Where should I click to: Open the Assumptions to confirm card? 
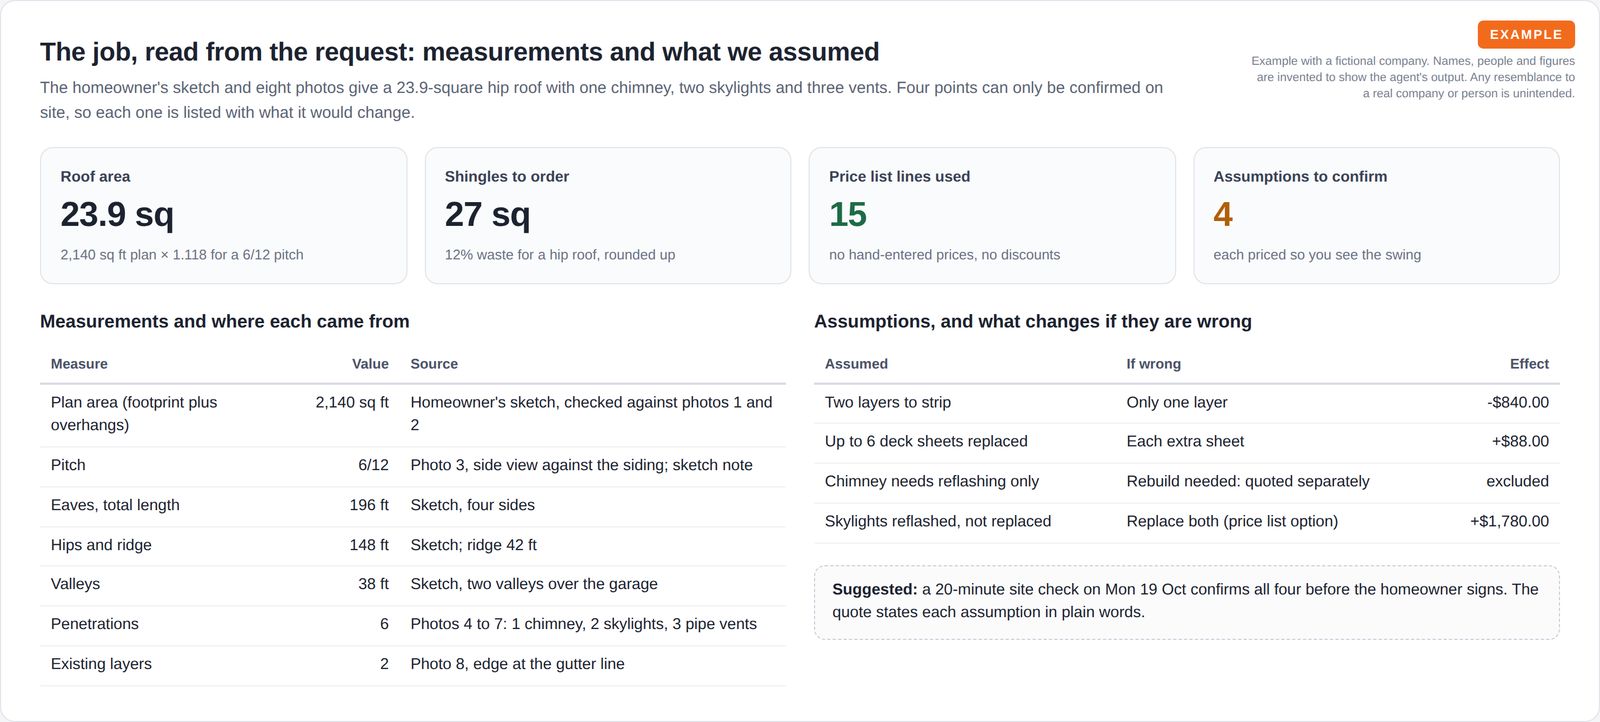point(1376,216)
